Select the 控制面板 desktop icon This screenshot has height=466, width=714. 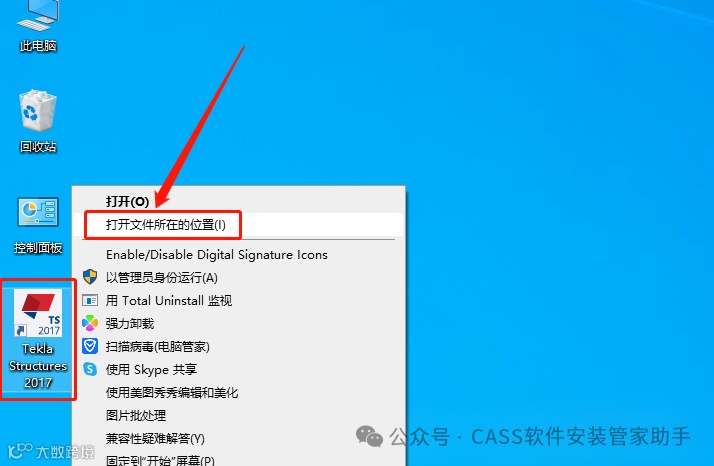(38, 225)
